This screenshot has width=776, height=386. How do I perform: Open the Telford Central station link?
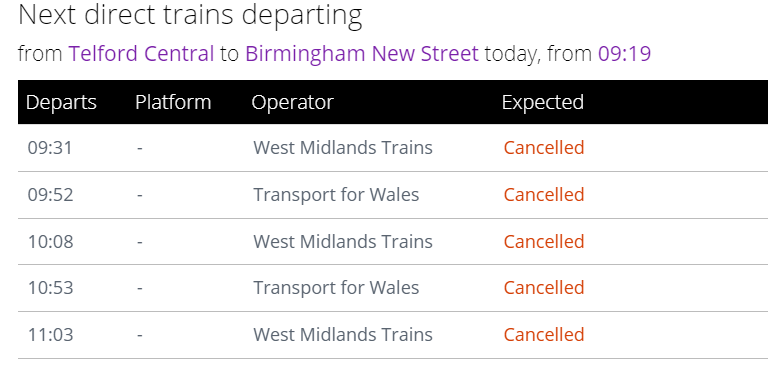click(141, 53)
